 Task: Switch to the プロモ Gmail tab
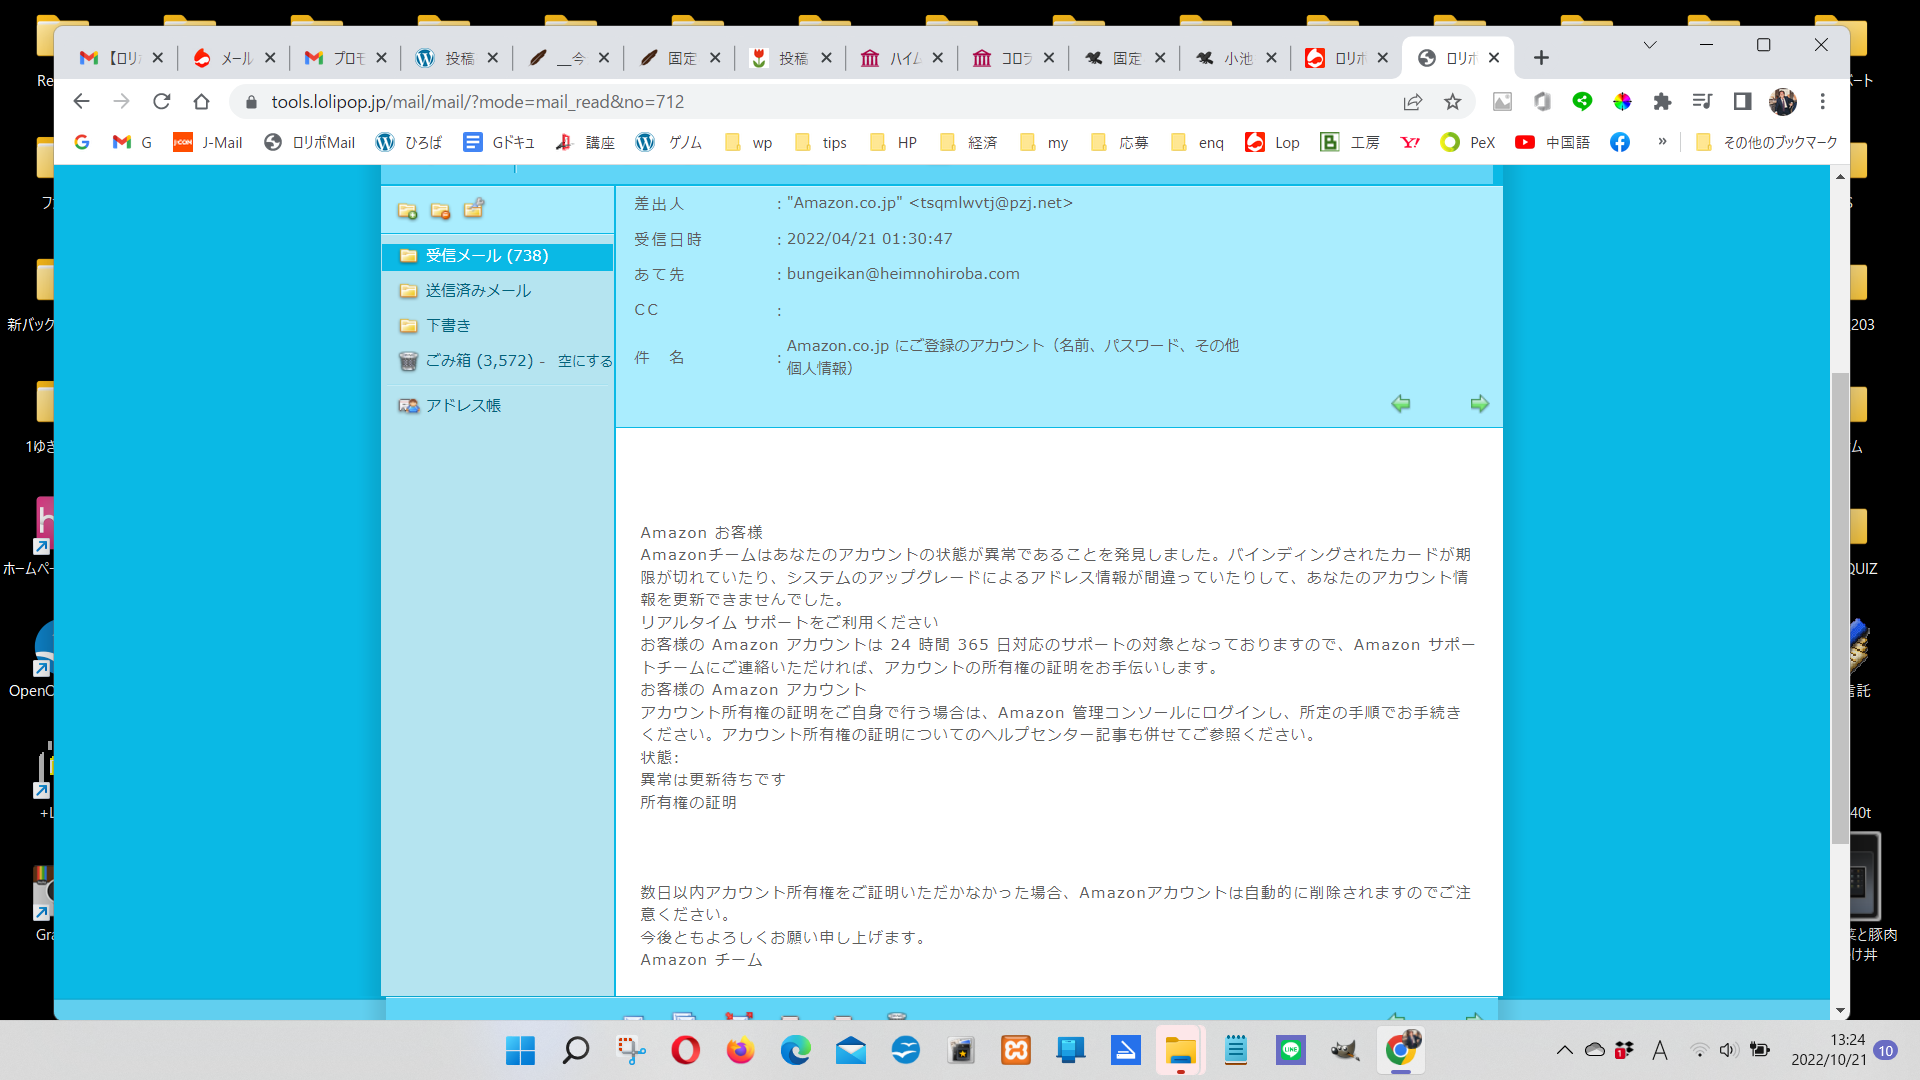tap(346, 58)
